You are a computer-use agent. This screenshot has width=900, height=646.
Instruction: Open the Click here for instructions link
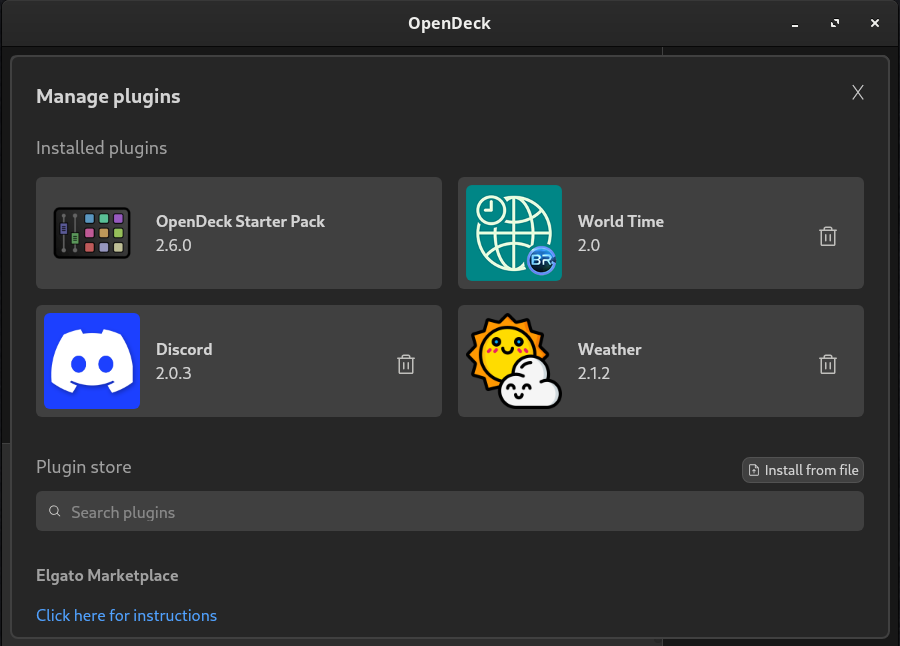pos(126,615)
